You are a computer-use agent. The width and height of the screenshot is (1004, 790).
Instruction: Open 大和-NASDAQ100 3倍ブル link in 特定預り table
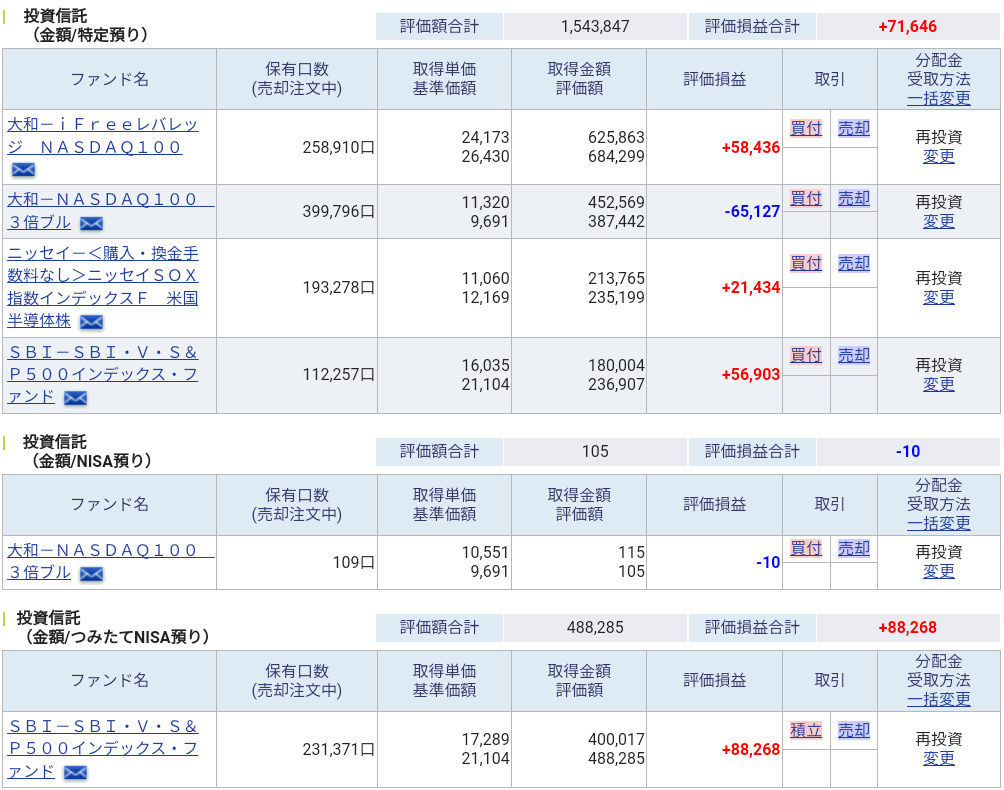click(110, 211)
